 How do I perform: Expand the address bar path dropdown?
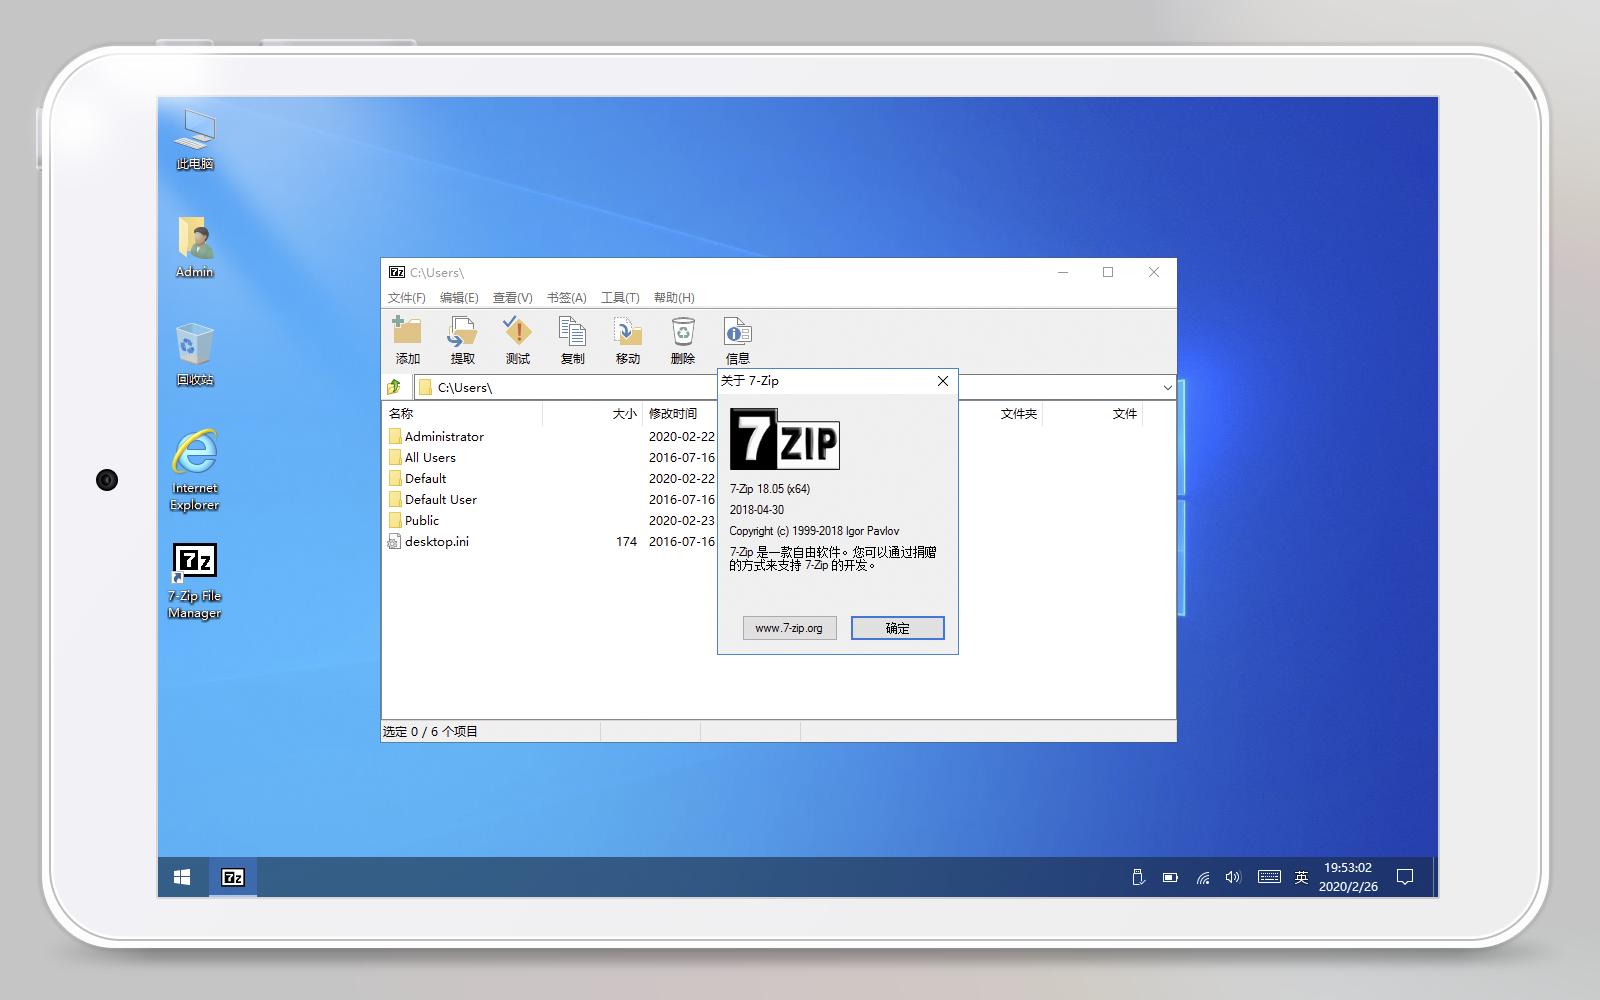coord(1167,387)
